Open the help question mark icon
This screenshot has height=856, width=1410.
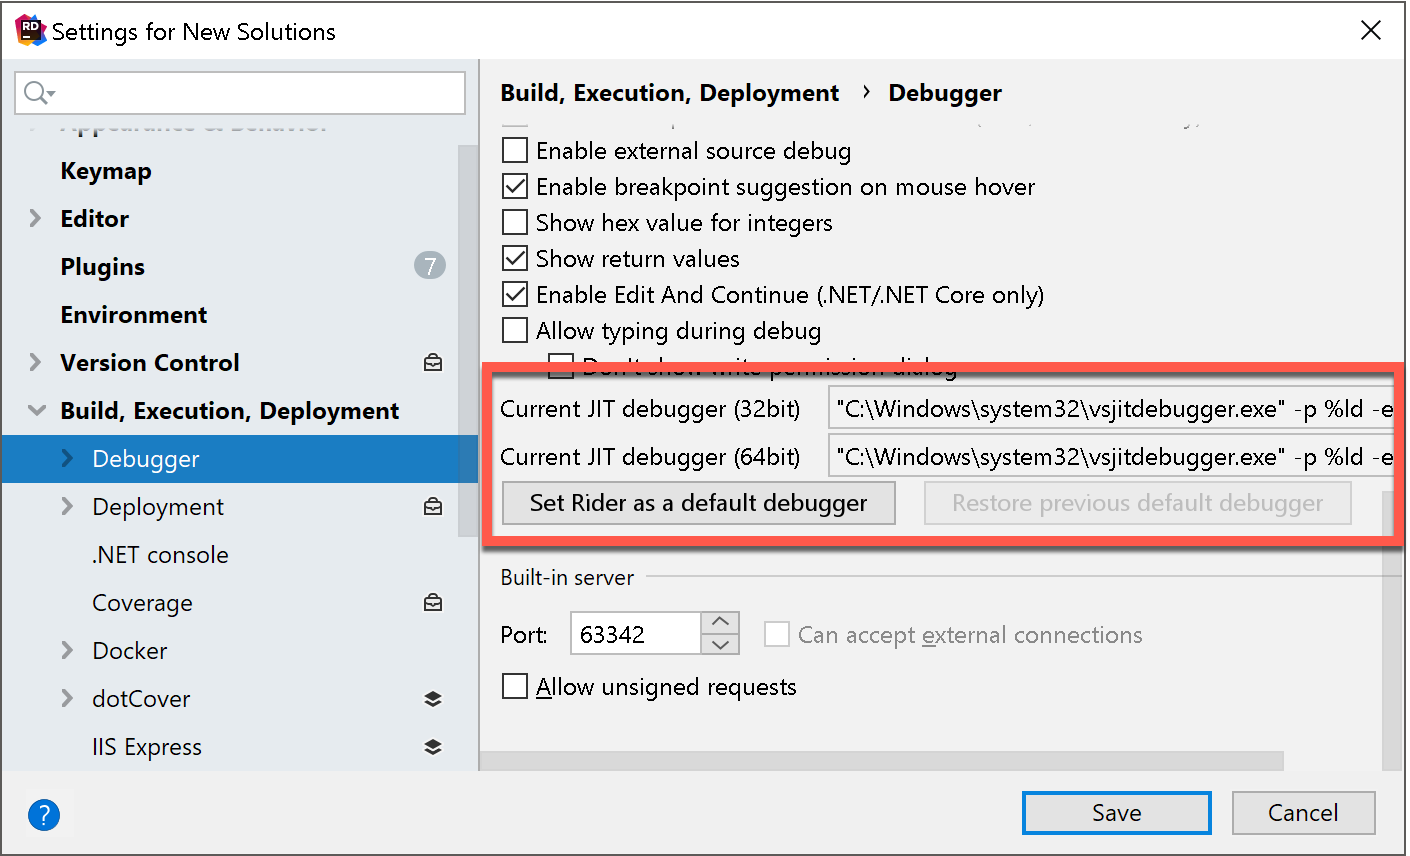click(x=44, y=815)
